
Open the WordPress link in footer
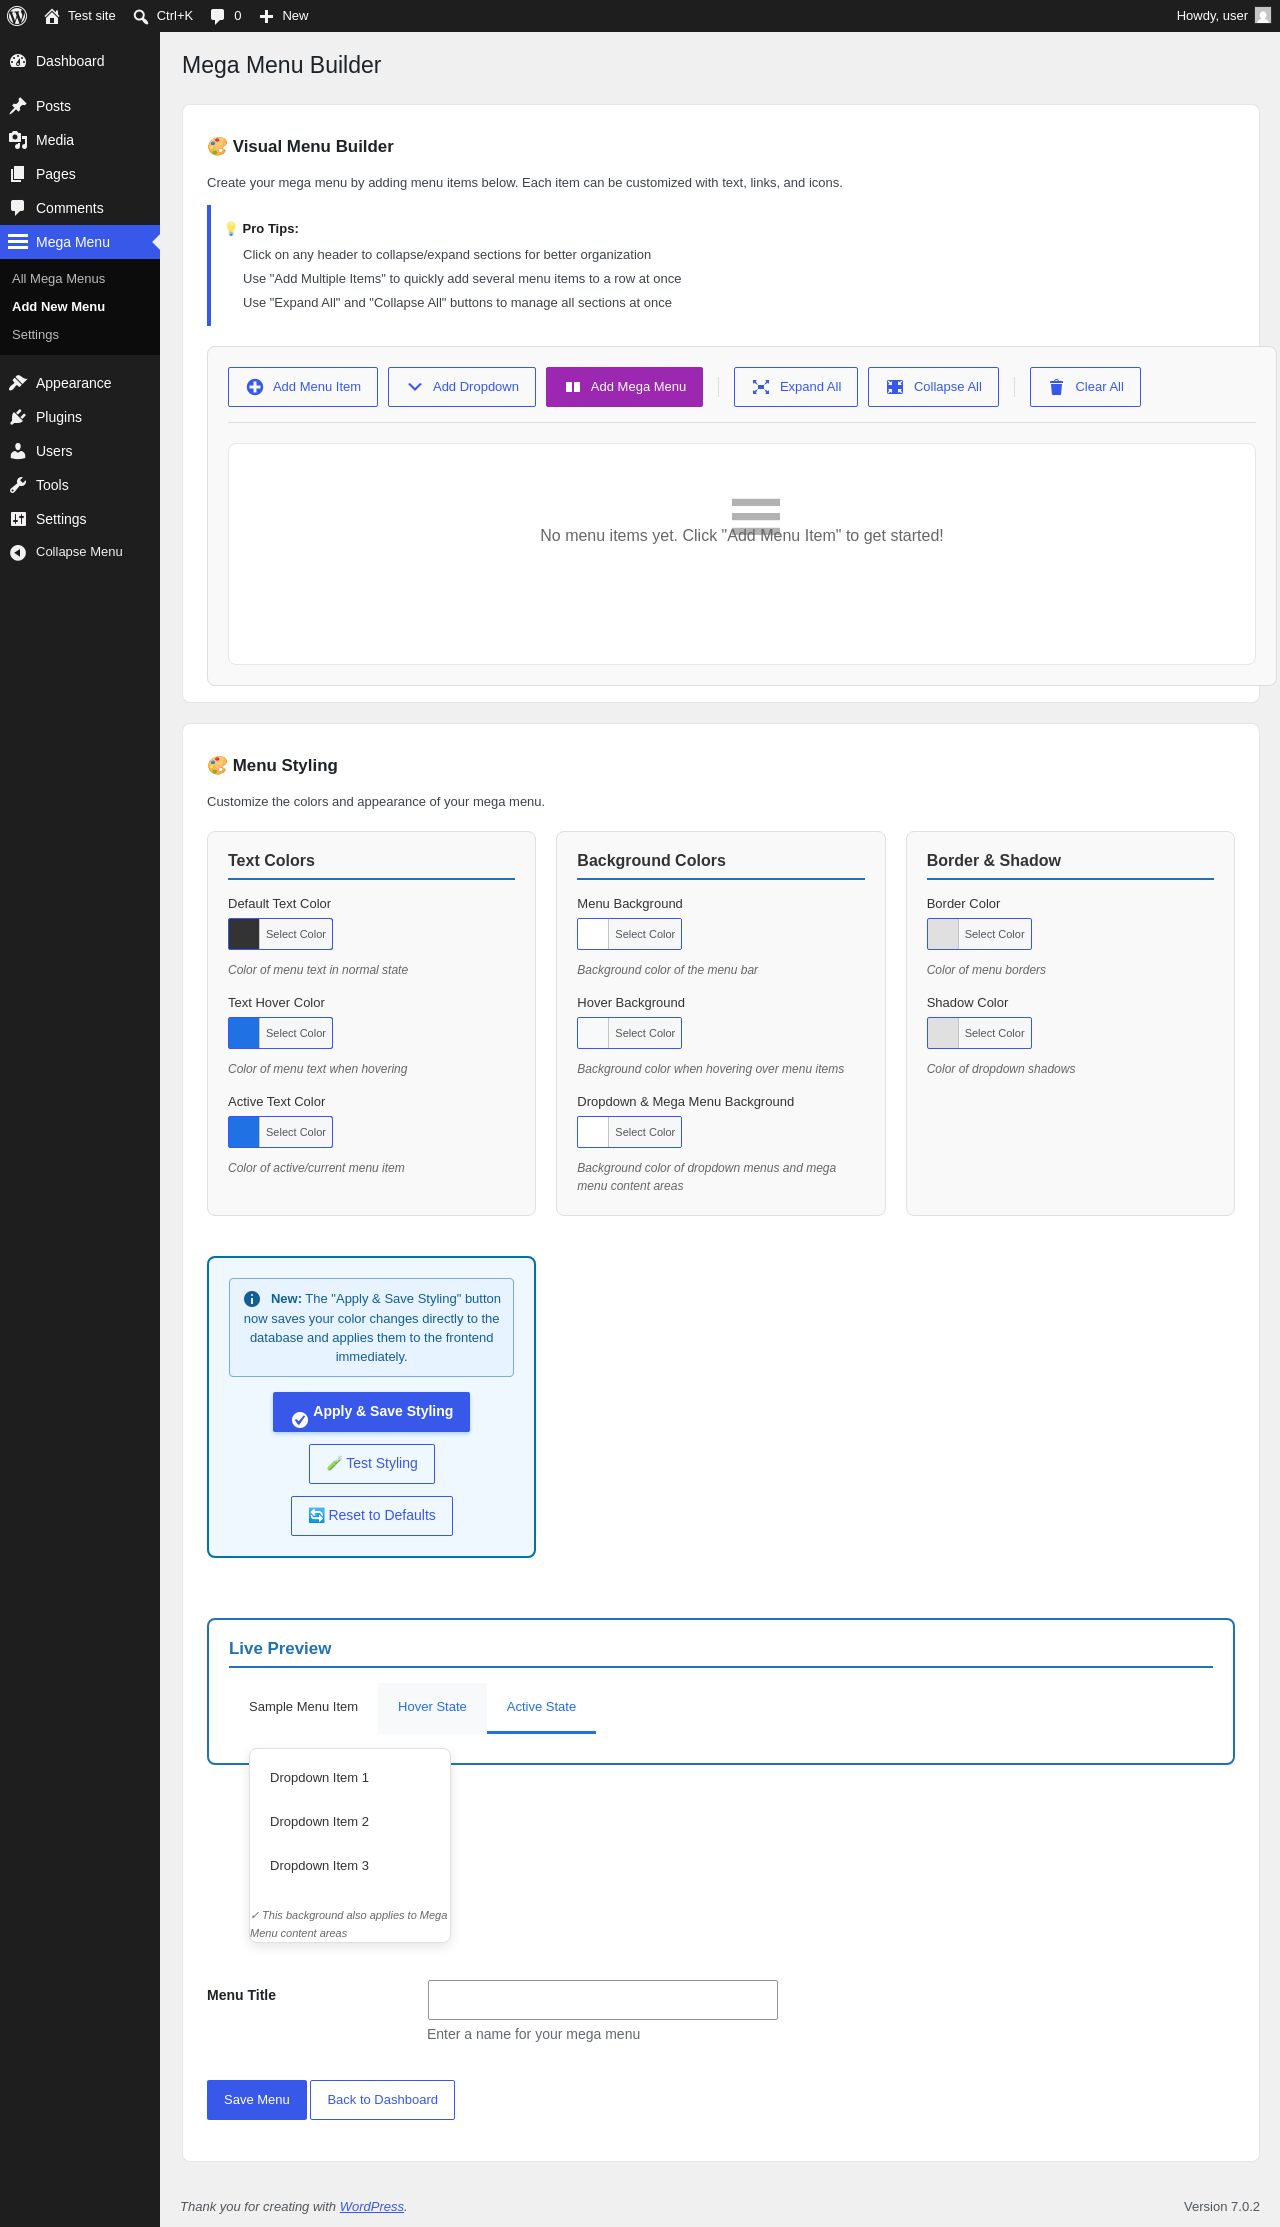click(x=372, y=2207)
